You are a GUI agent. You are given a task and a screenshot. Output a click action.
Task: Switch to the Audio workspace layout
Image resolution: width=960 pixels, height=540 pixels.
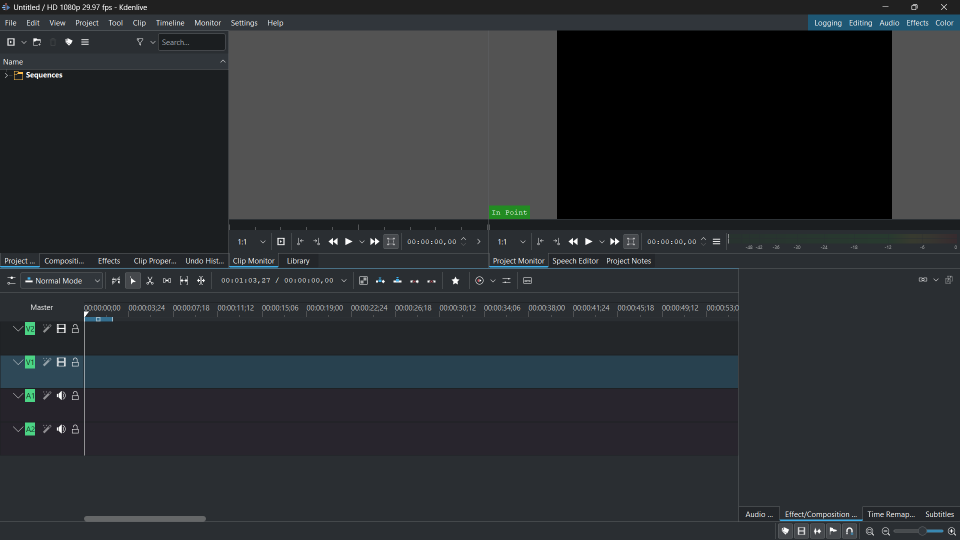889,23
